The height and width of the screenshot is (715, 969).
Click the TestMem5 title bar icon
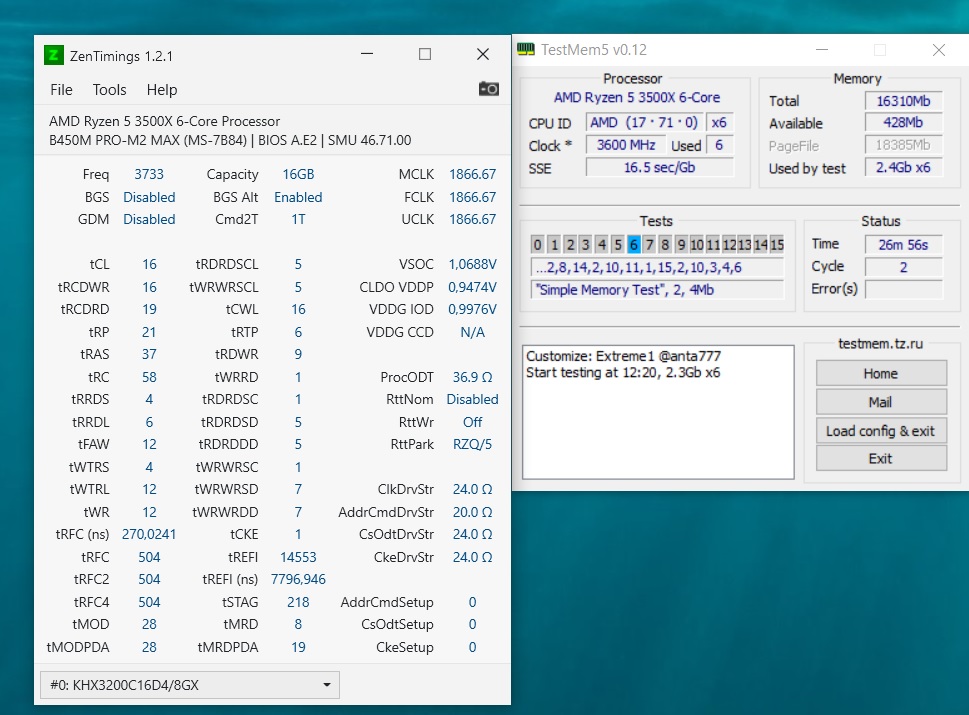[x=526, y=49]
